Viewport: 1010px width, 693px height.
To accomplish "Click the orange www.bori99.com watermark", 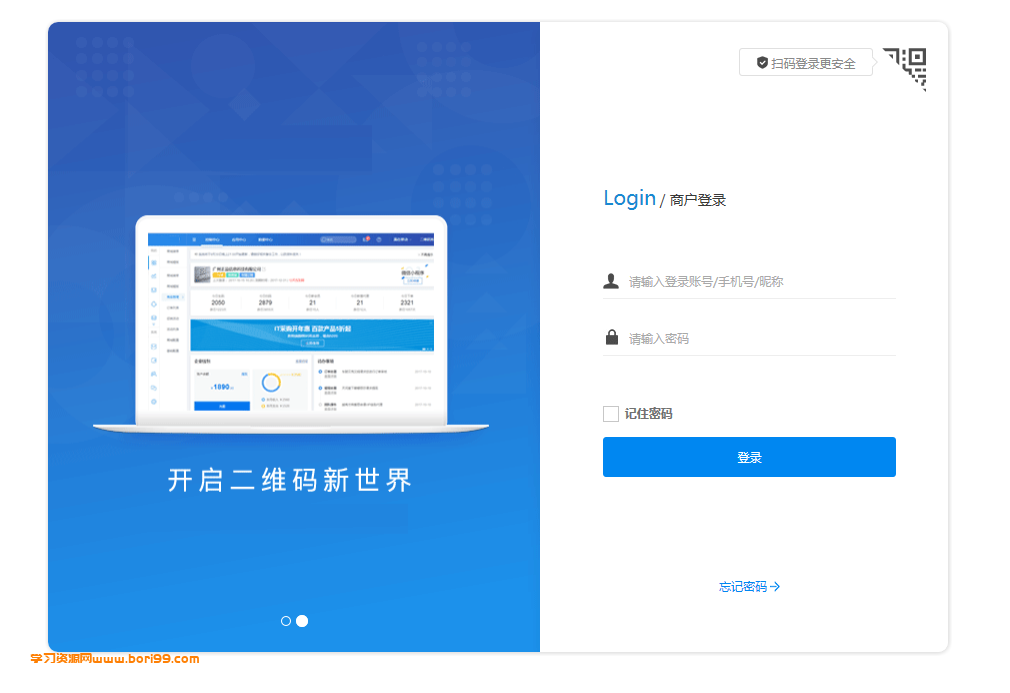I will point(115,659).
